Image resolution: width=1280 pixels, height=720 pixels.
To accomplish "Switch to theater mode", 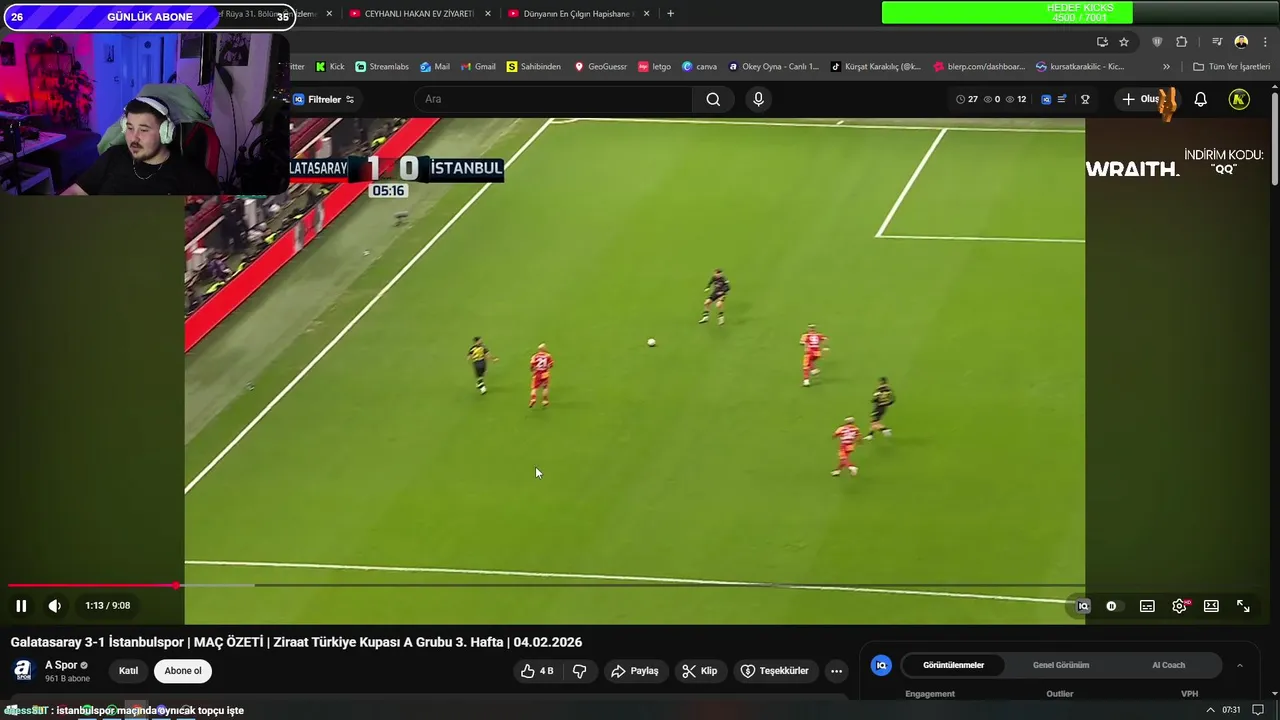I will 1211,606.
